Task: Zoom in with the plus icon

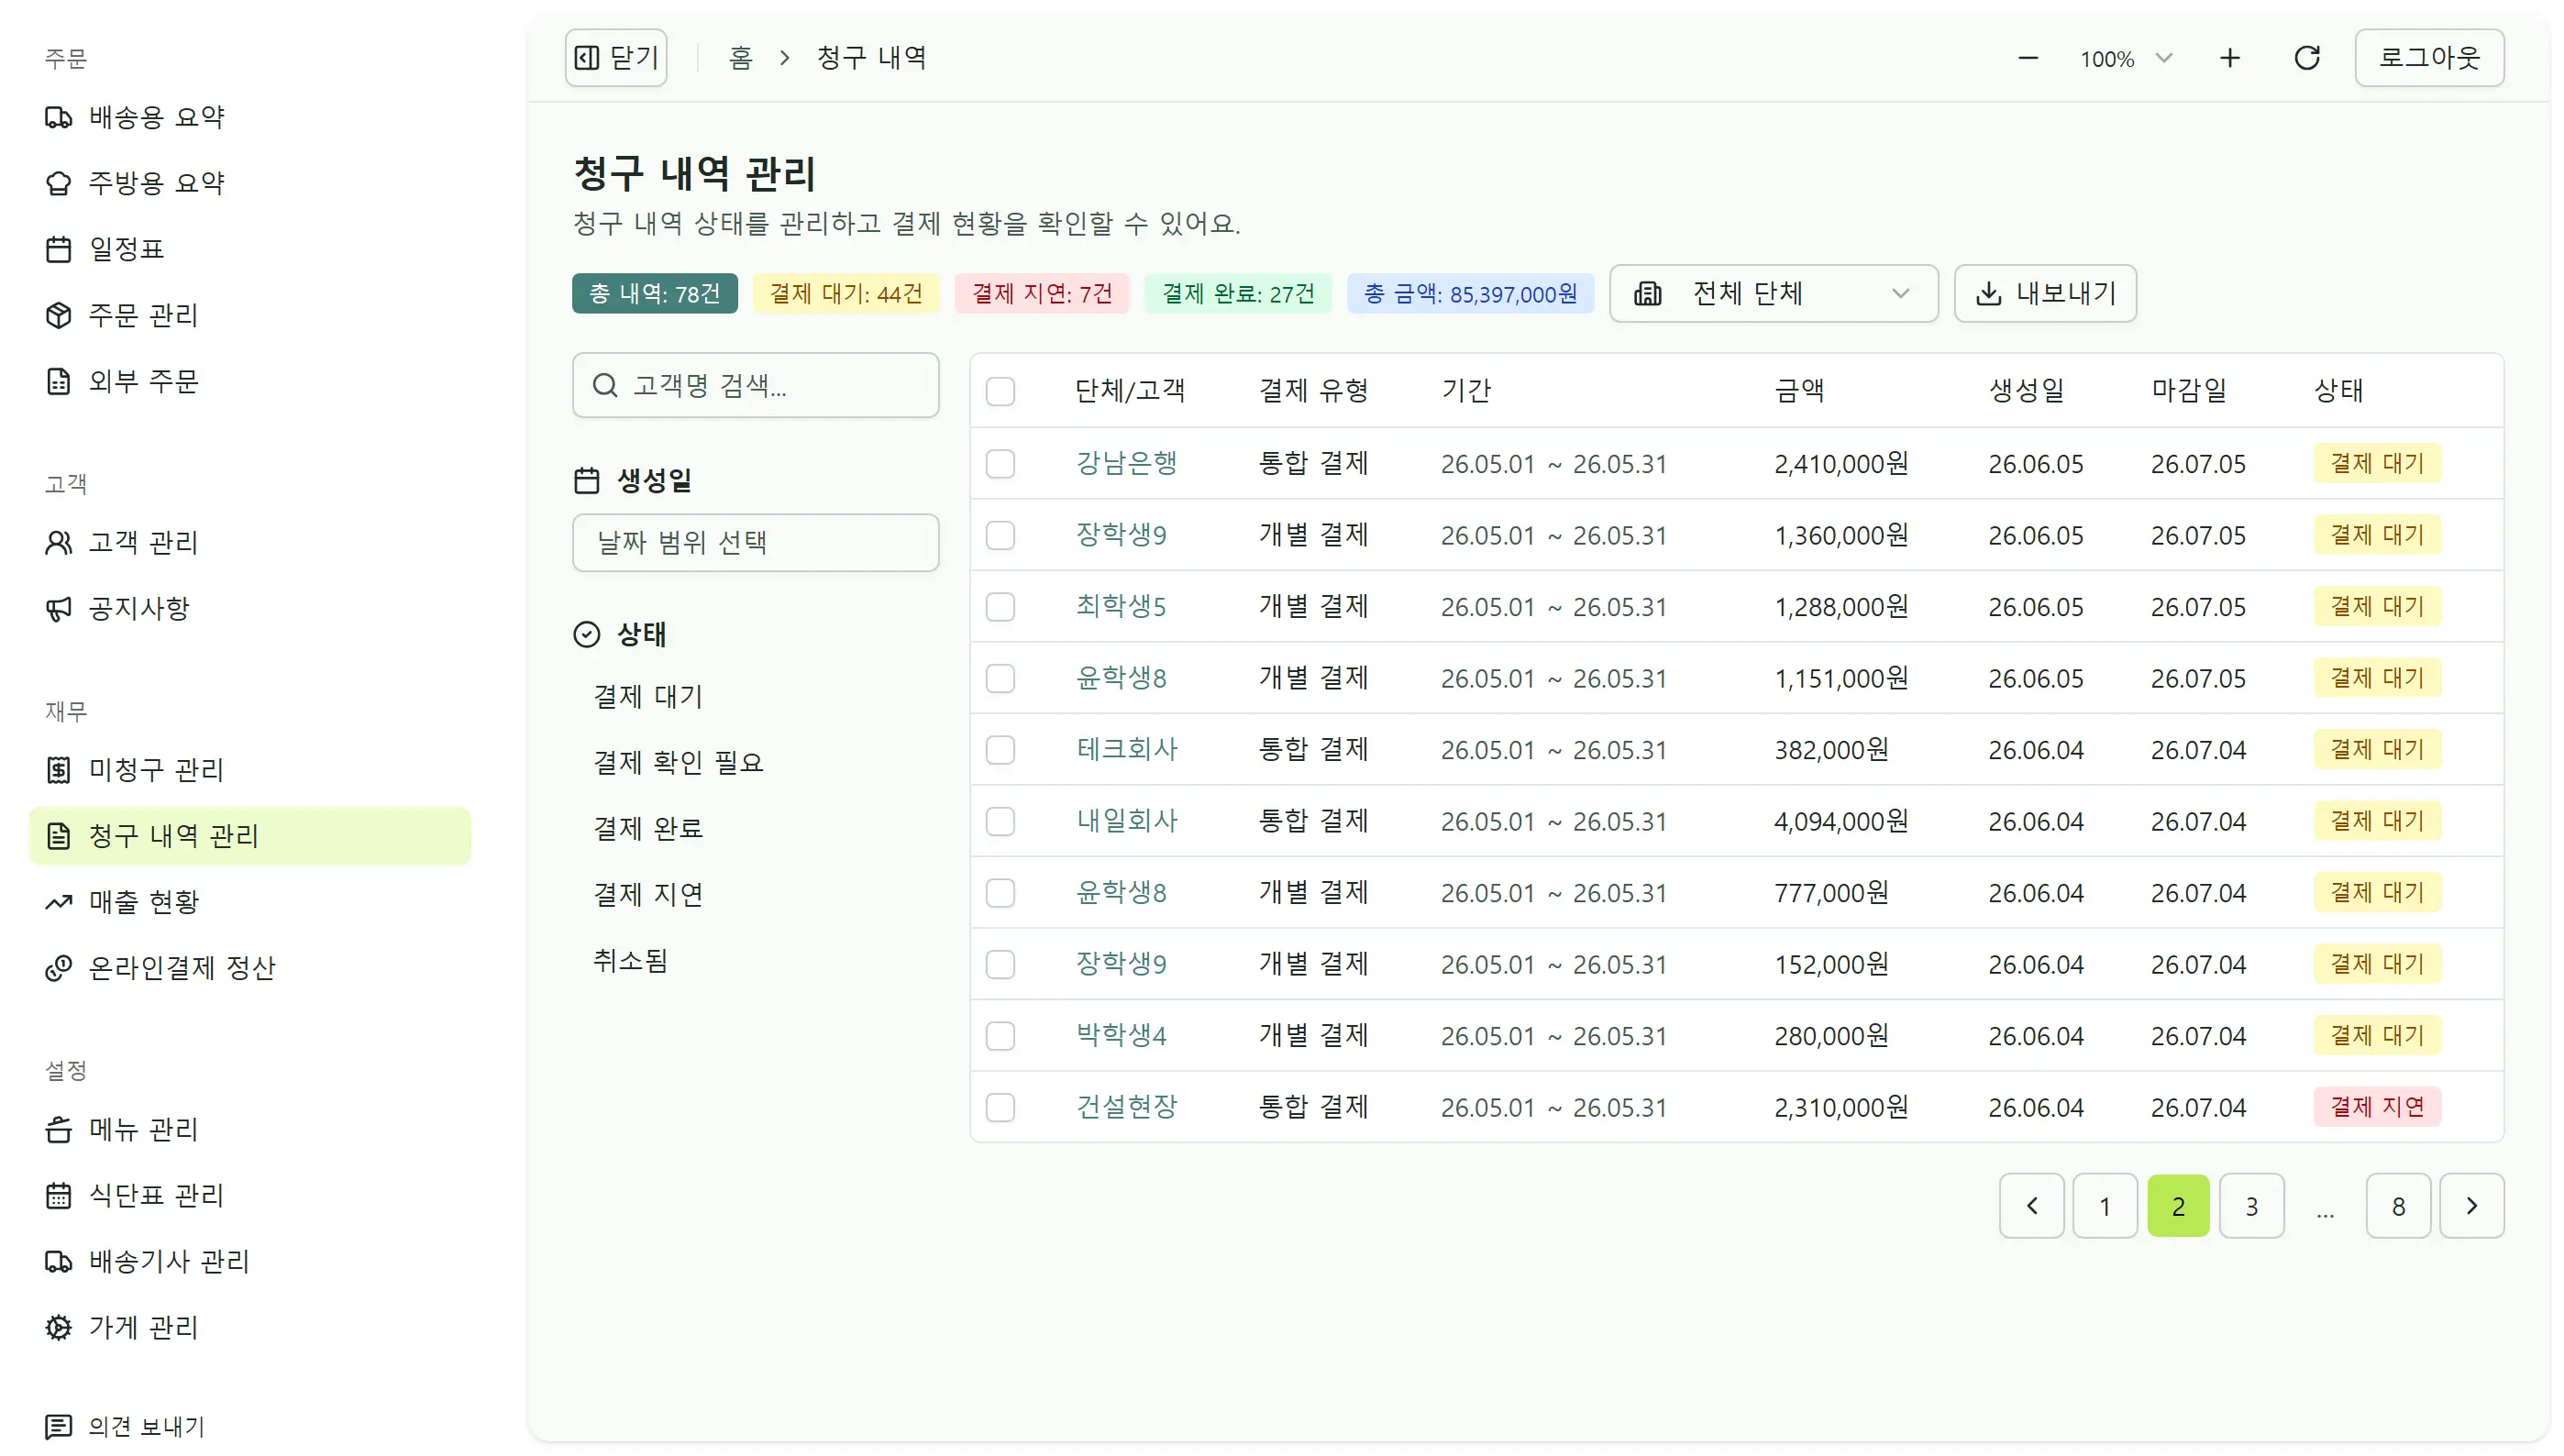Action: pos(2230,58)
